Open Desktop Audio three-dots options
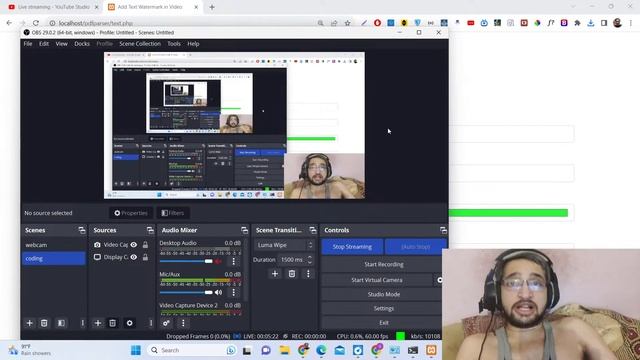The image size is (640, 360). [233, 261]
